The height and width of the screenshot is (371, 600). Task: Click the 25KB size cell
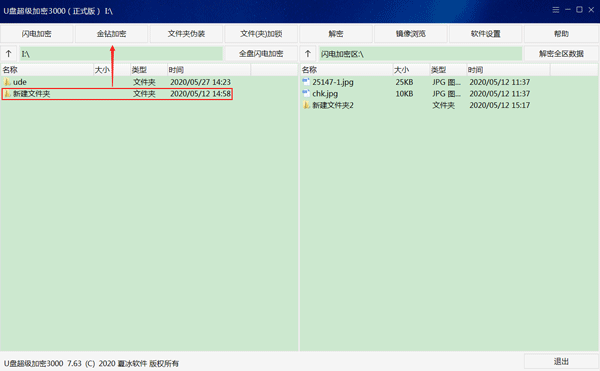coord(404,82)
